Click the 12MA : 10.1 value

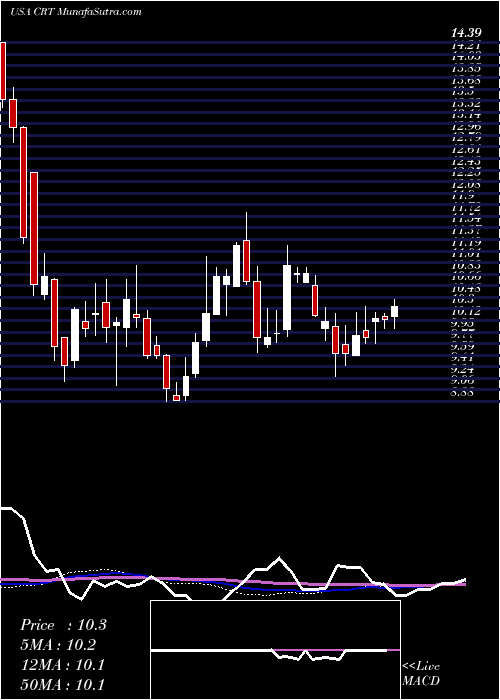(x=62, y=665)
